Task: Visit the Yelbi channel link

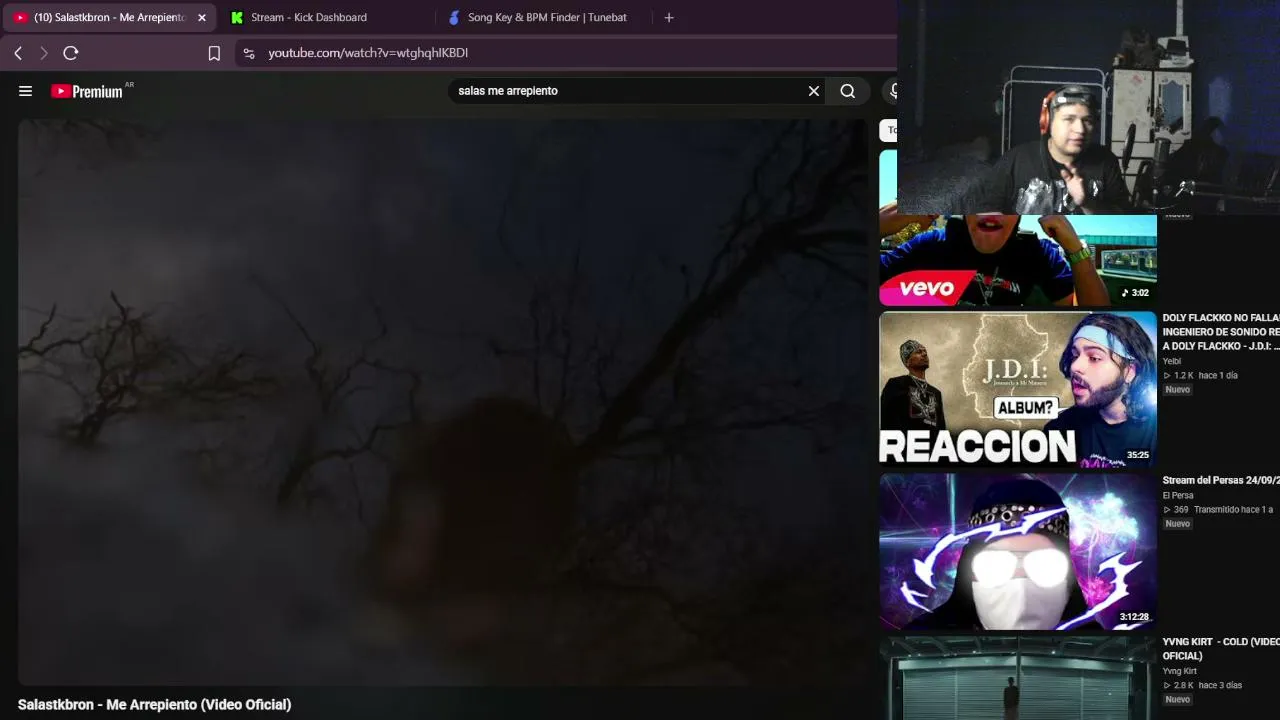Action: pos(1172,361)
